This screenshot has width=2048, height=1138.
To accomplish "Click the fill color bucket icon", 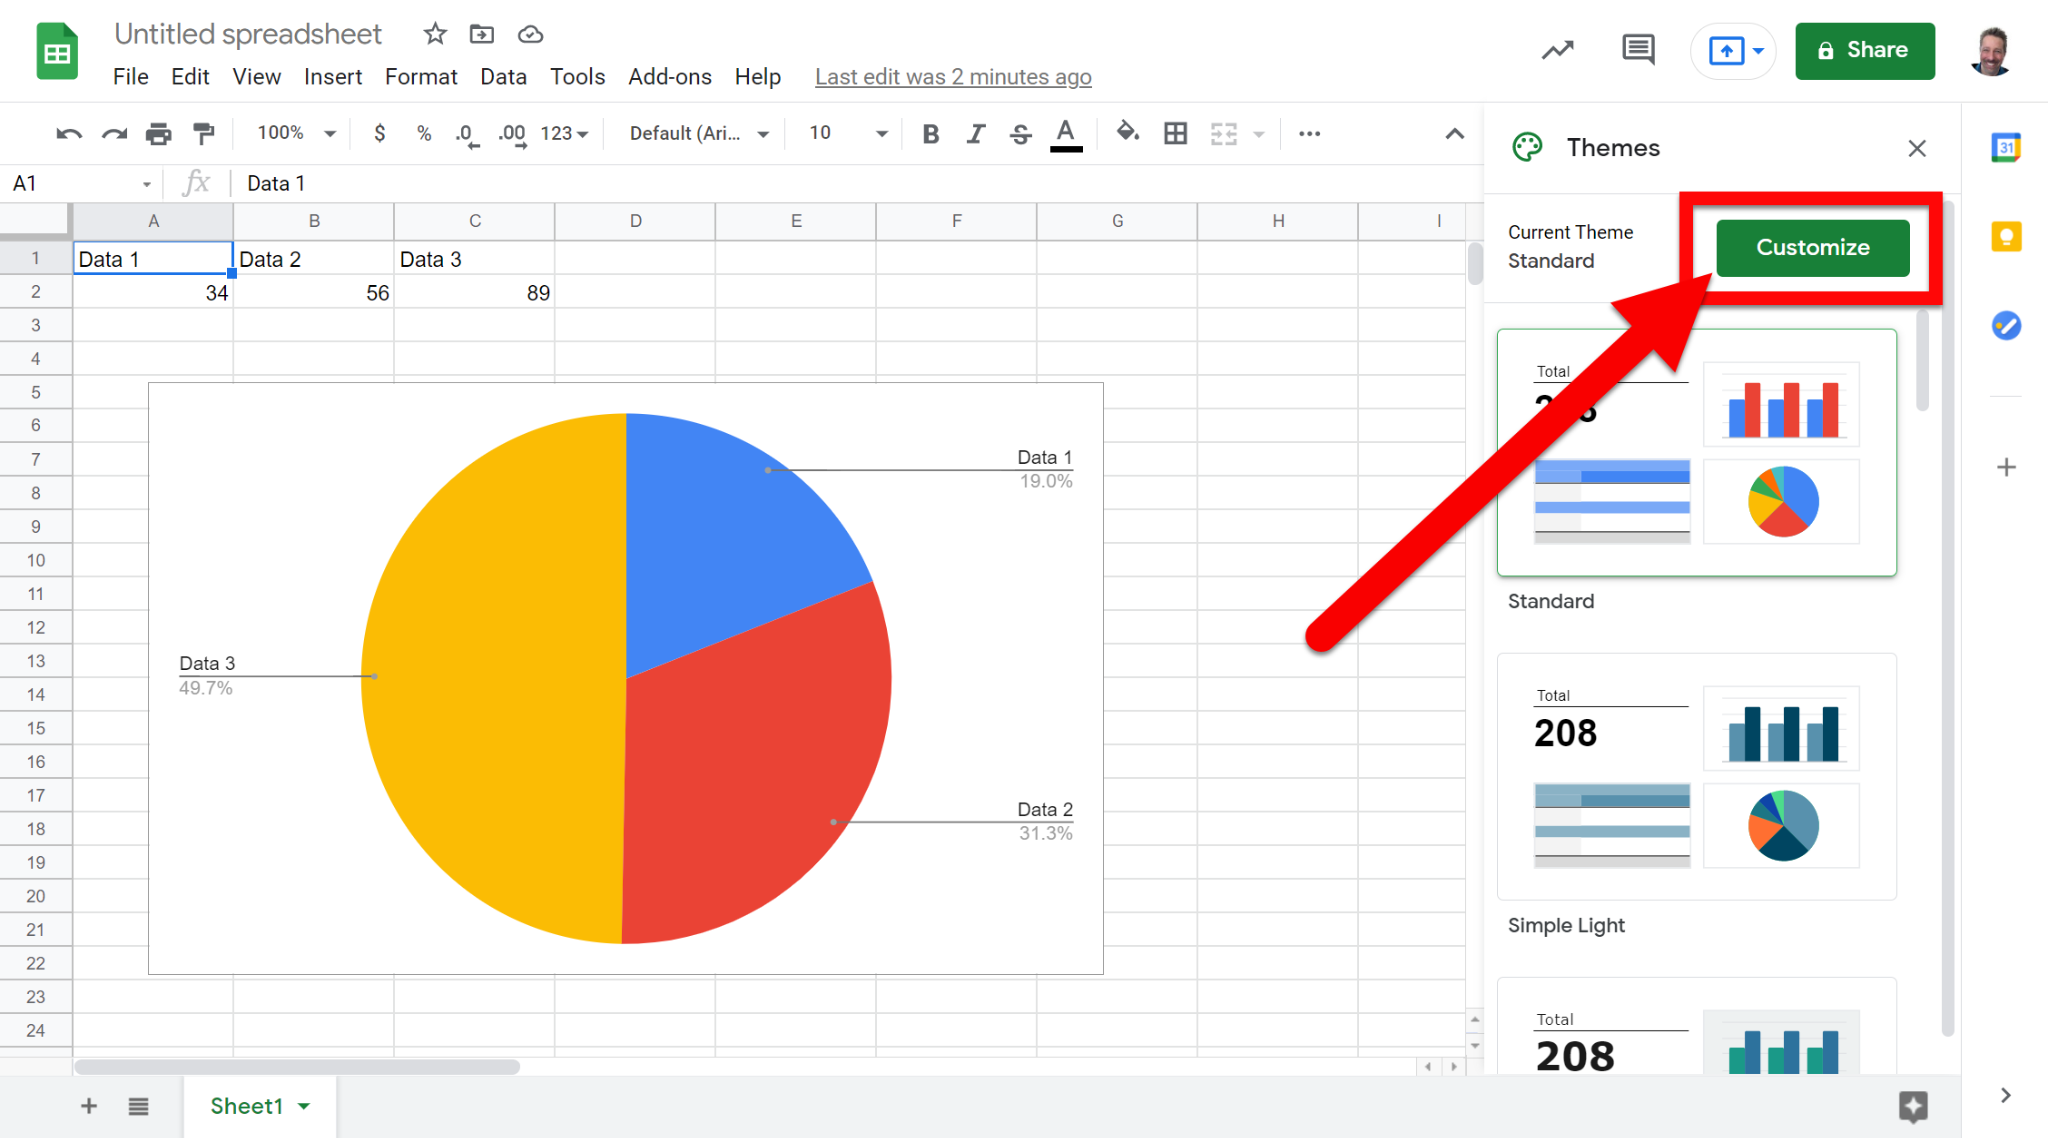I will click(x=1127, y=133).
